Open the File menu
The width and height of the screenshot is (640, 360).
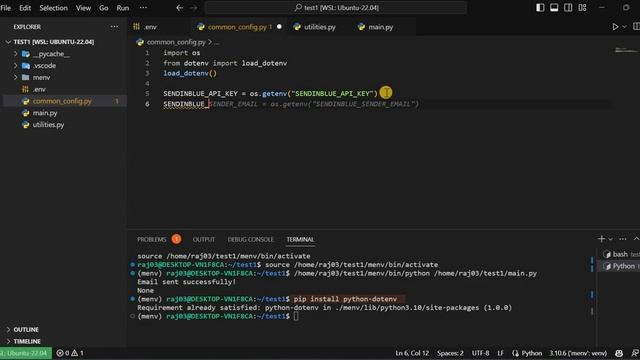pyautogui.click(x=6, y=8)
